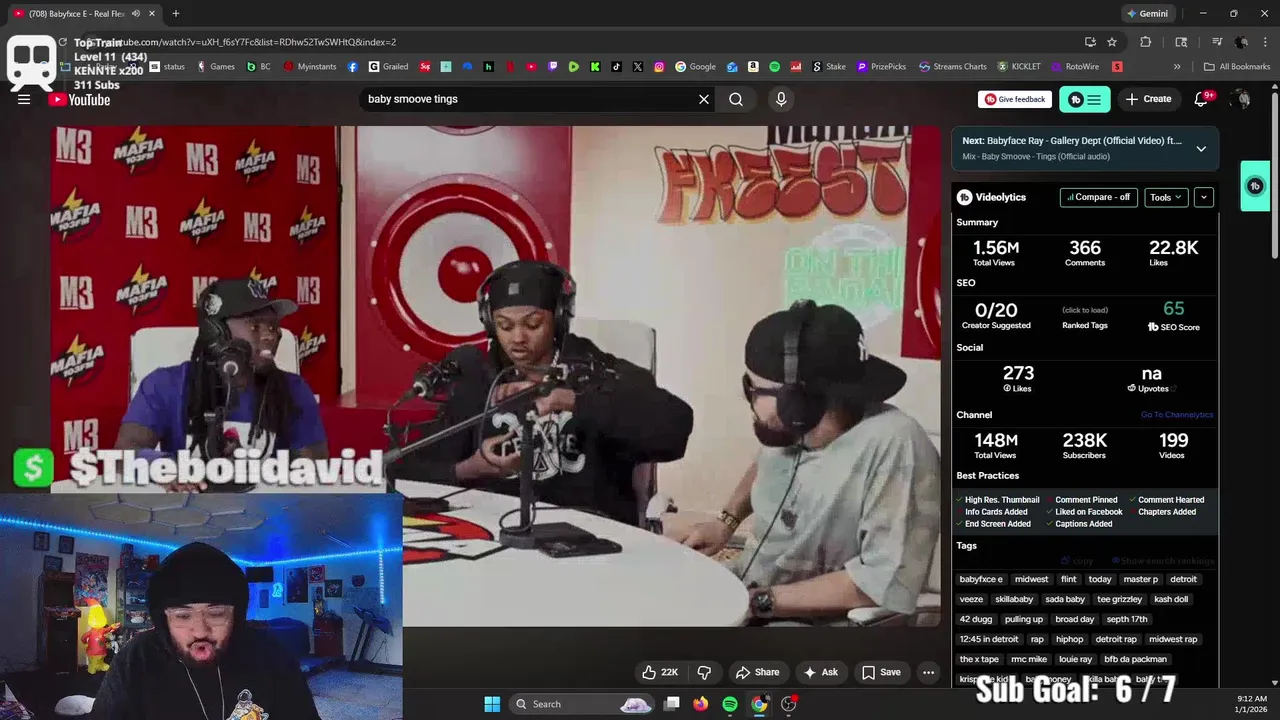Click the 'tee grizzley' tag
This screenshot has width=1280, height=720.
click(1119, 599)
